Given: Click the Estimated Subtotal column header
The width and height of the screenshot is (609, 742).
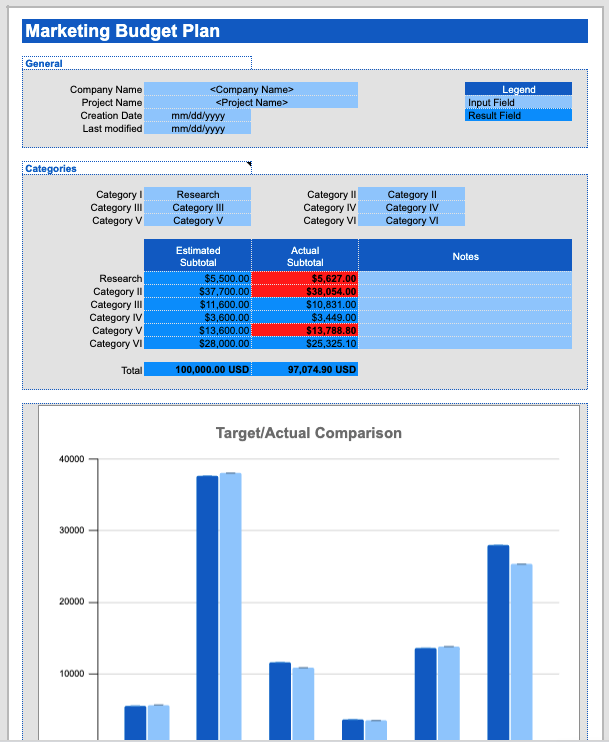Looking at the screenshot, I should point(198,256).
